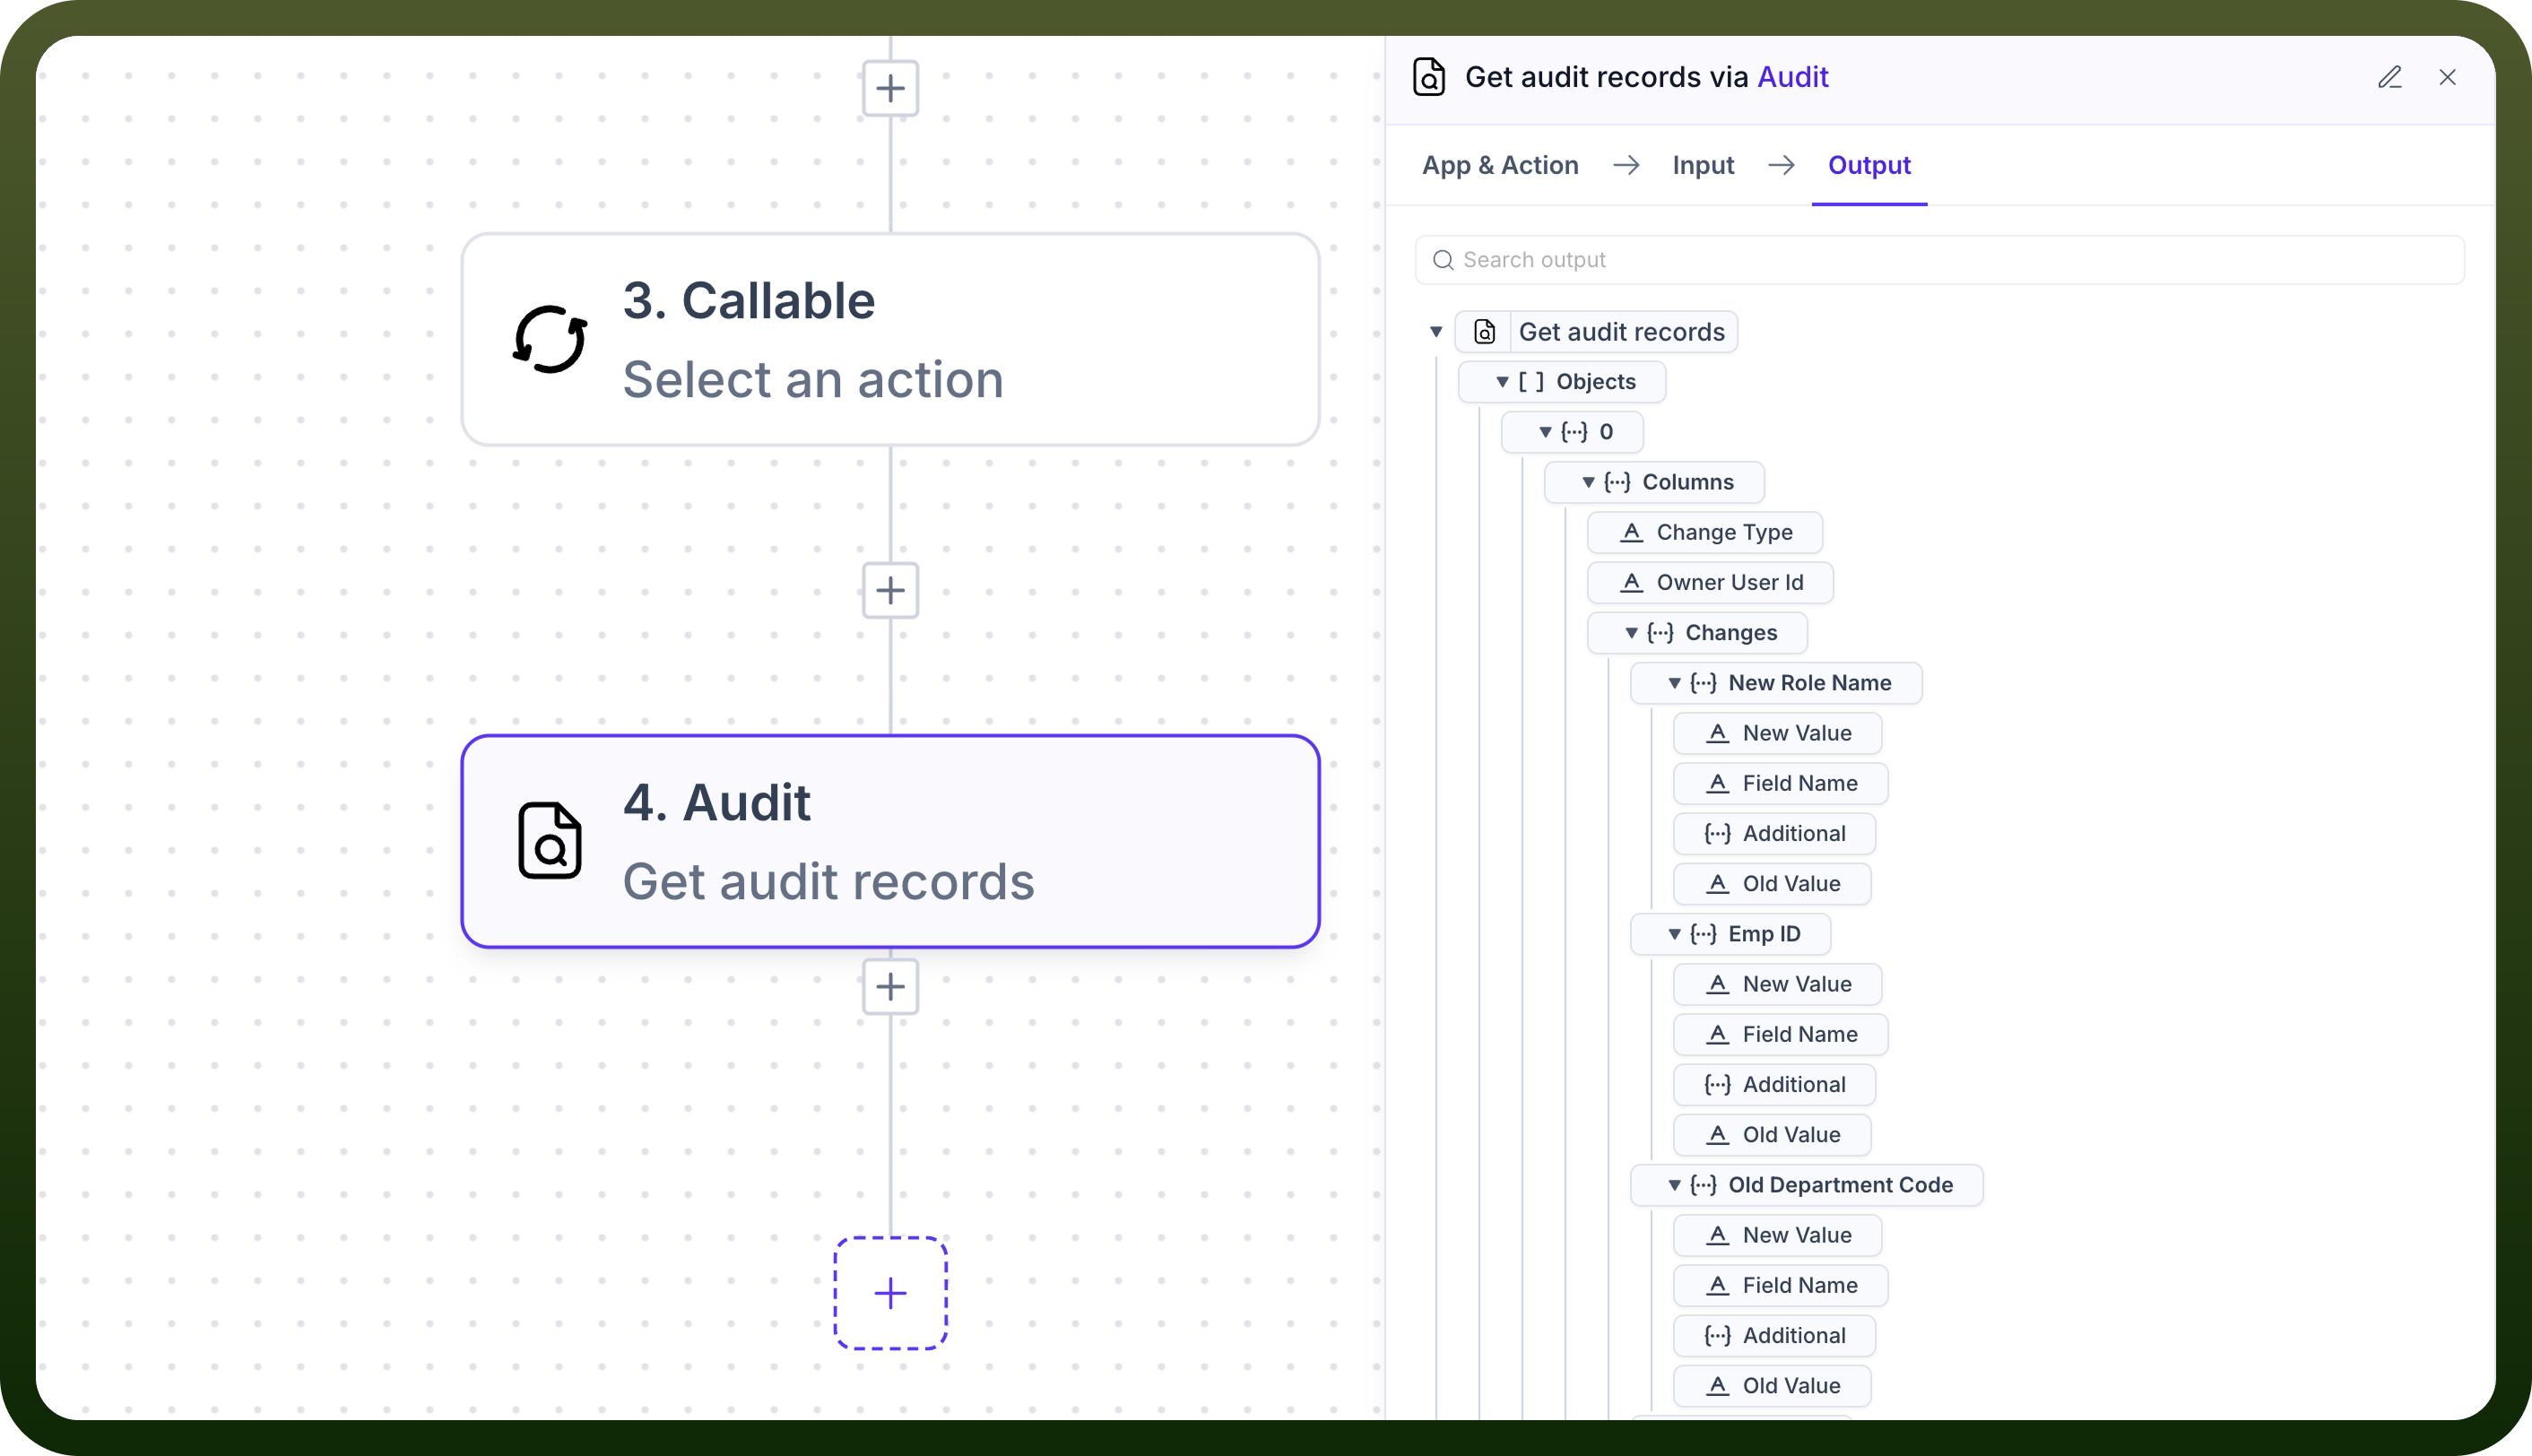The height and width of the screenshot is (1456, 2532).
Task: Collapse the Get audit records root node
Action: (1436, 332)
